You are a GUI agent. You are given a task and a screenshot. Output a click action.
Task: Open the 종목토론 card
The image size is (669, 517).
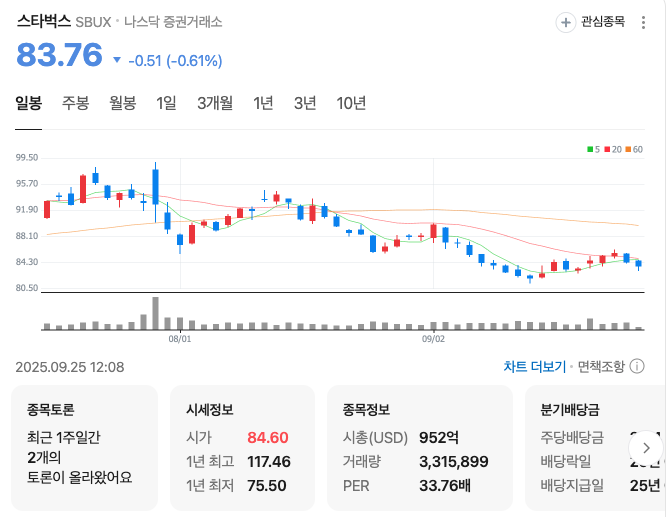click(84, 447)
